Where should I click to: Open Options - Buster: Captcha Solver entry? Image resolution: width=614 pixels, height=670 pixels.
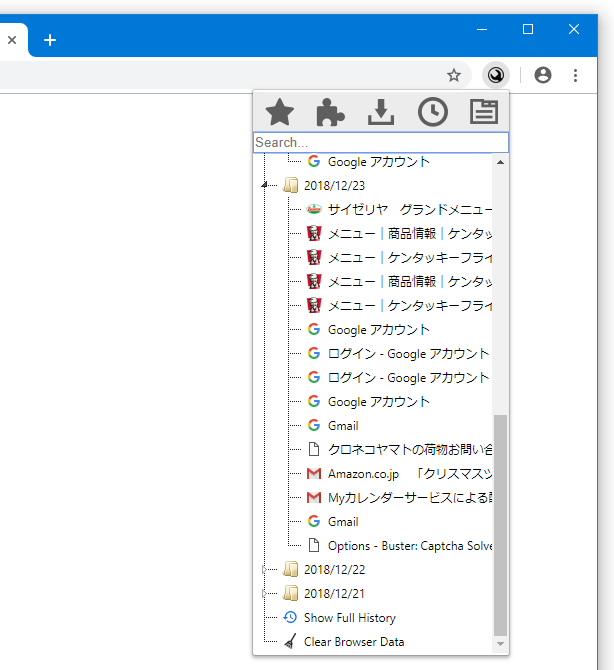(410, 546)
